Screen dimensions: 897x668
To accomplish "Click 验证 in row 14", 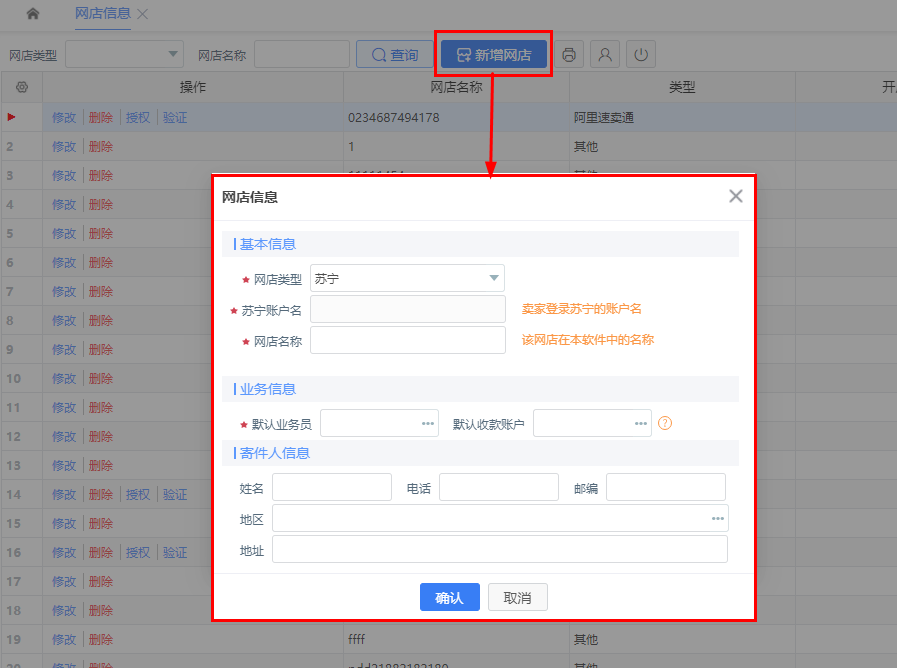I will click(x=175, y=494).
